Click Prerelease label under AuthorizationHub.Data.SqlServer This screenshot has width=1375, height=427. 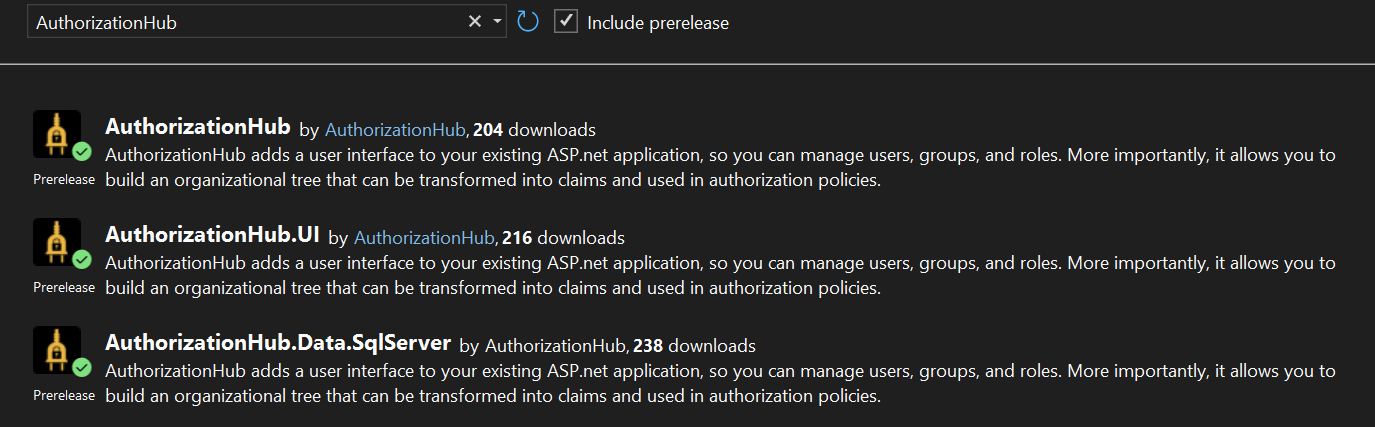pos(64,395)
